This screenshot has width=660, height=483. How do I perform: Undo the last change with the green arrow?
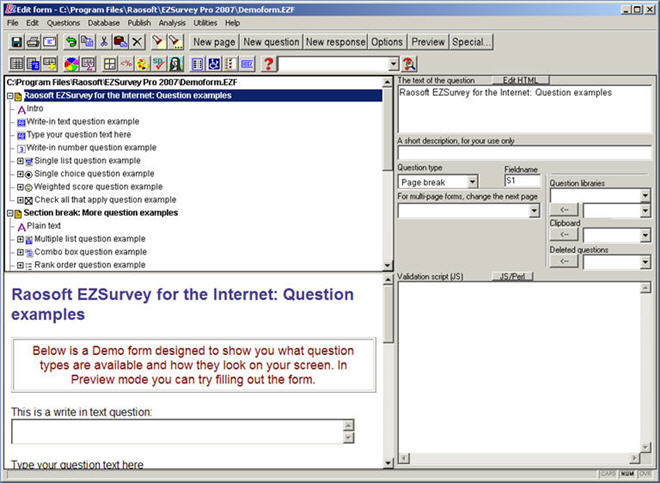click(x=71, y=42)
